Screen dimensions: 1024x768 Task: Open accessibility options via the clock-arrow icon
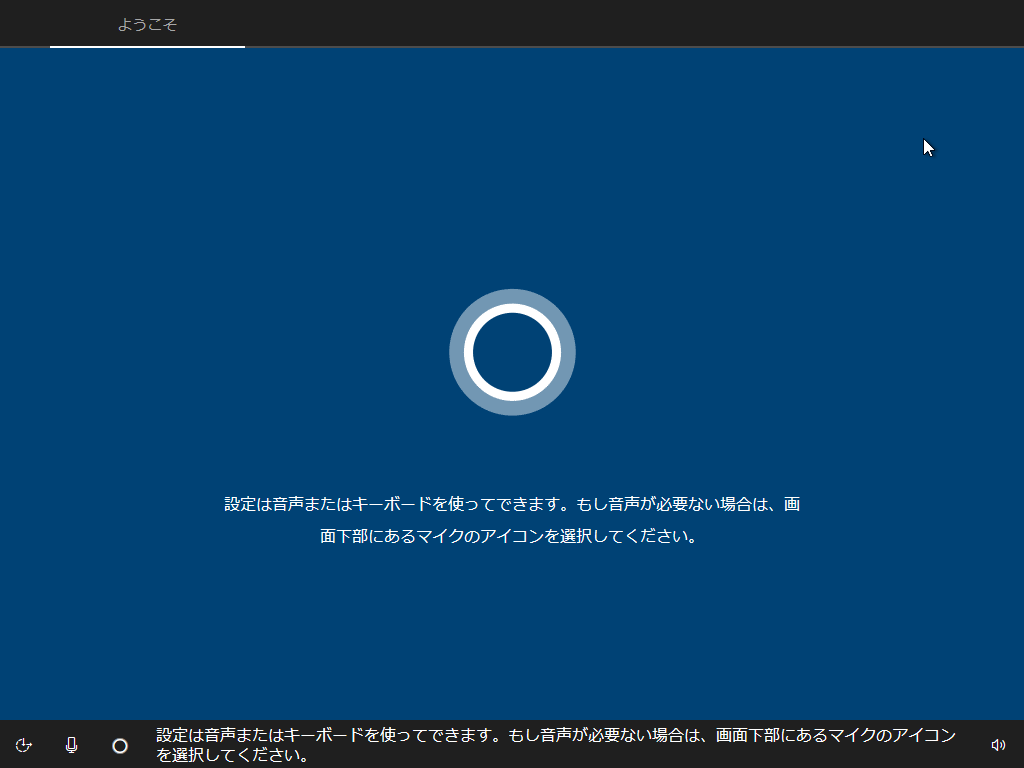coord(24,745)
